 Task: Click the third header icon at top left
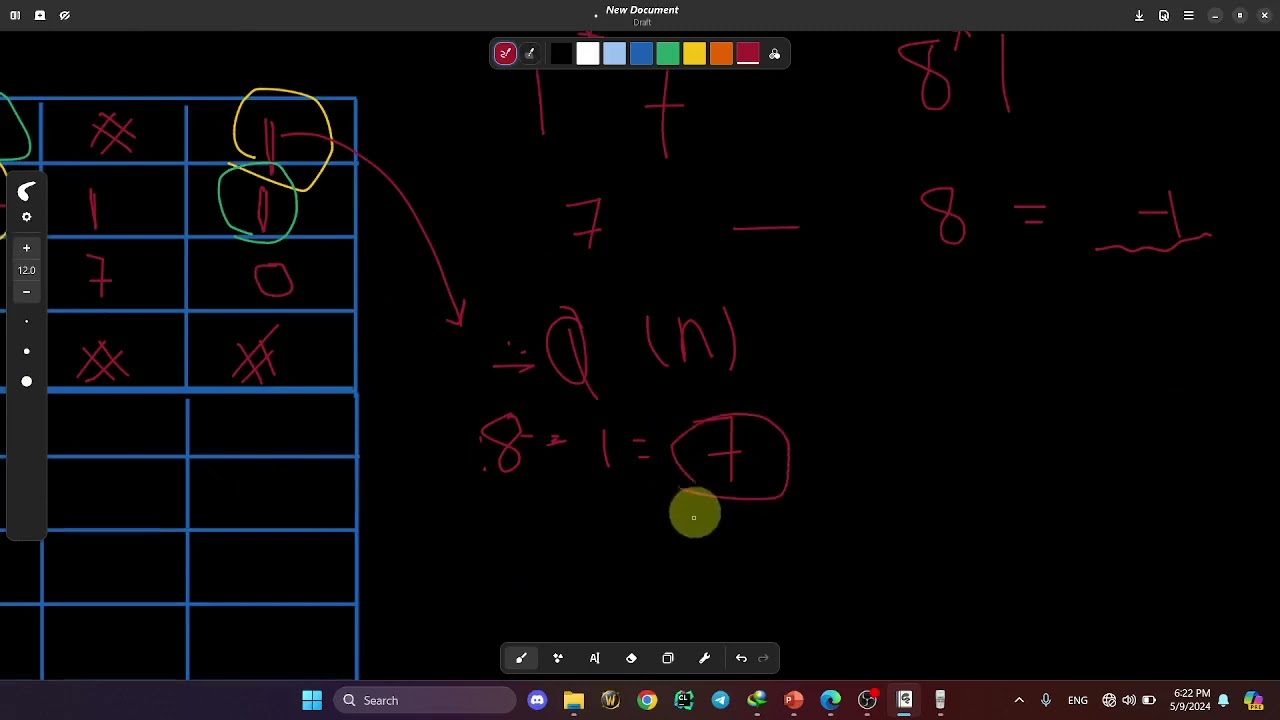(x=65, y=15)
